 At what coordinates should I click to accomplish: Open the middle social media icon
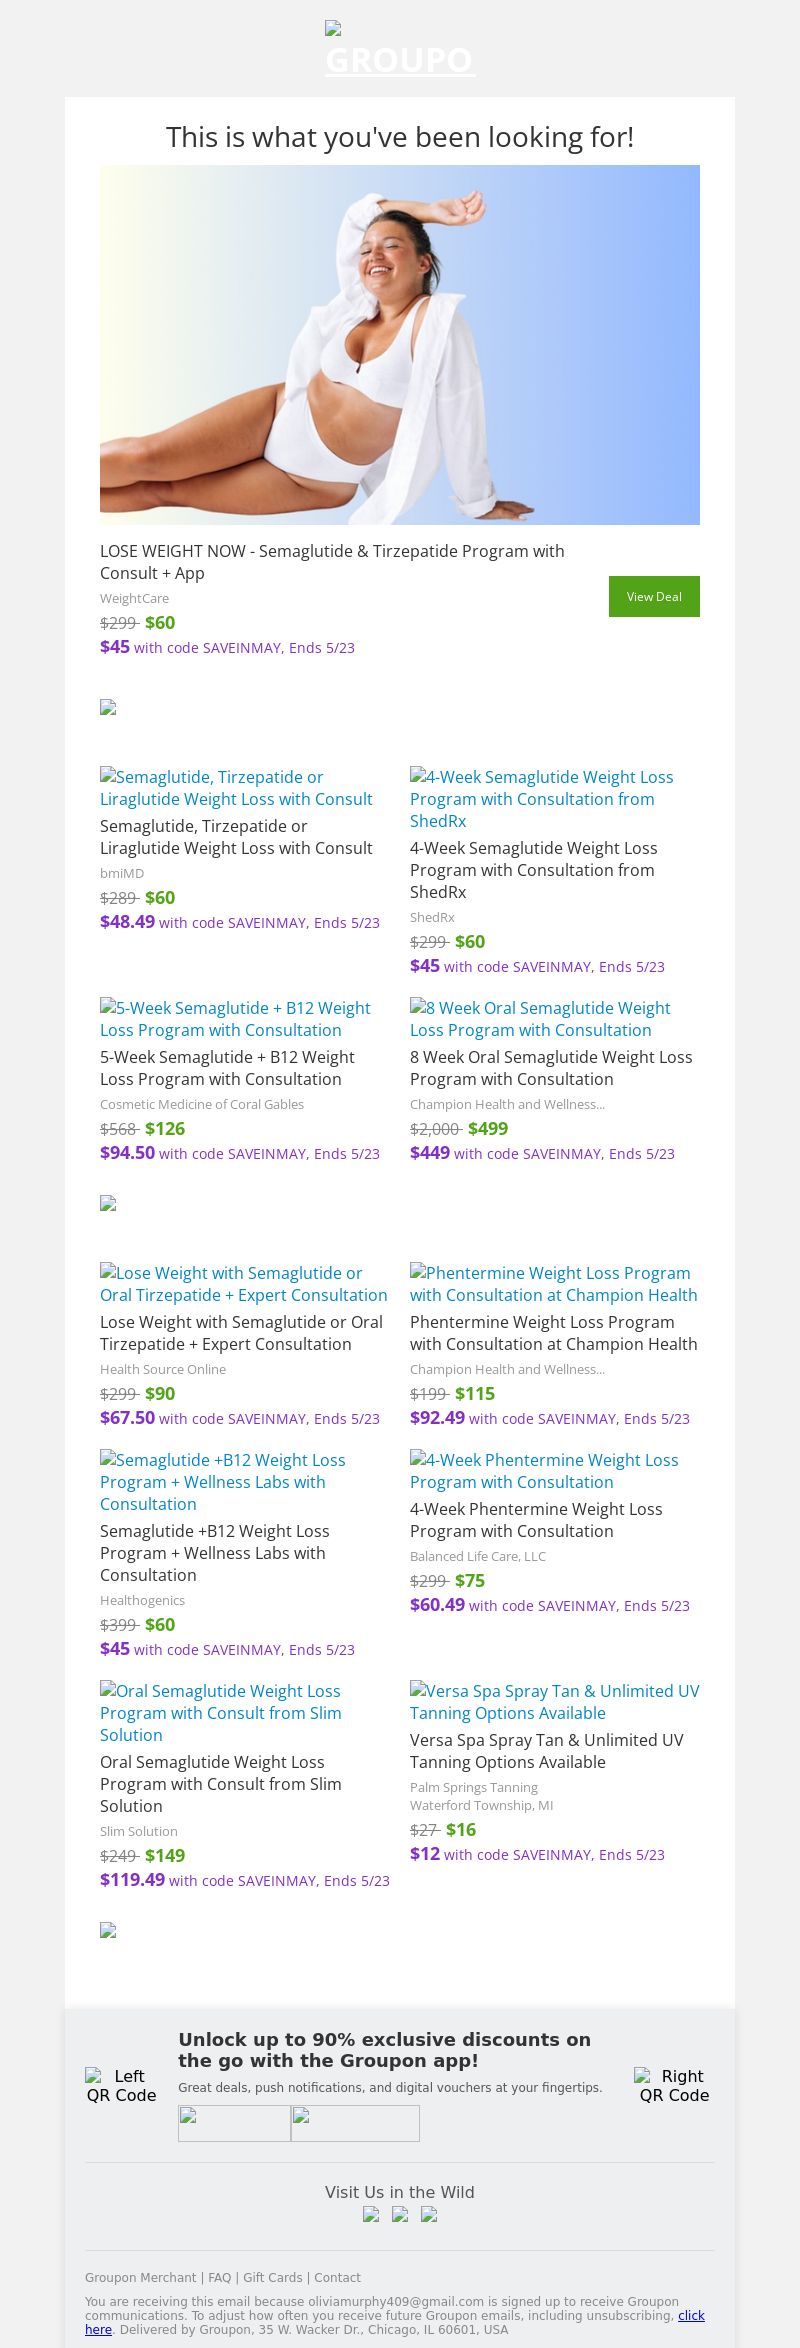click(x=400, y=2214)
